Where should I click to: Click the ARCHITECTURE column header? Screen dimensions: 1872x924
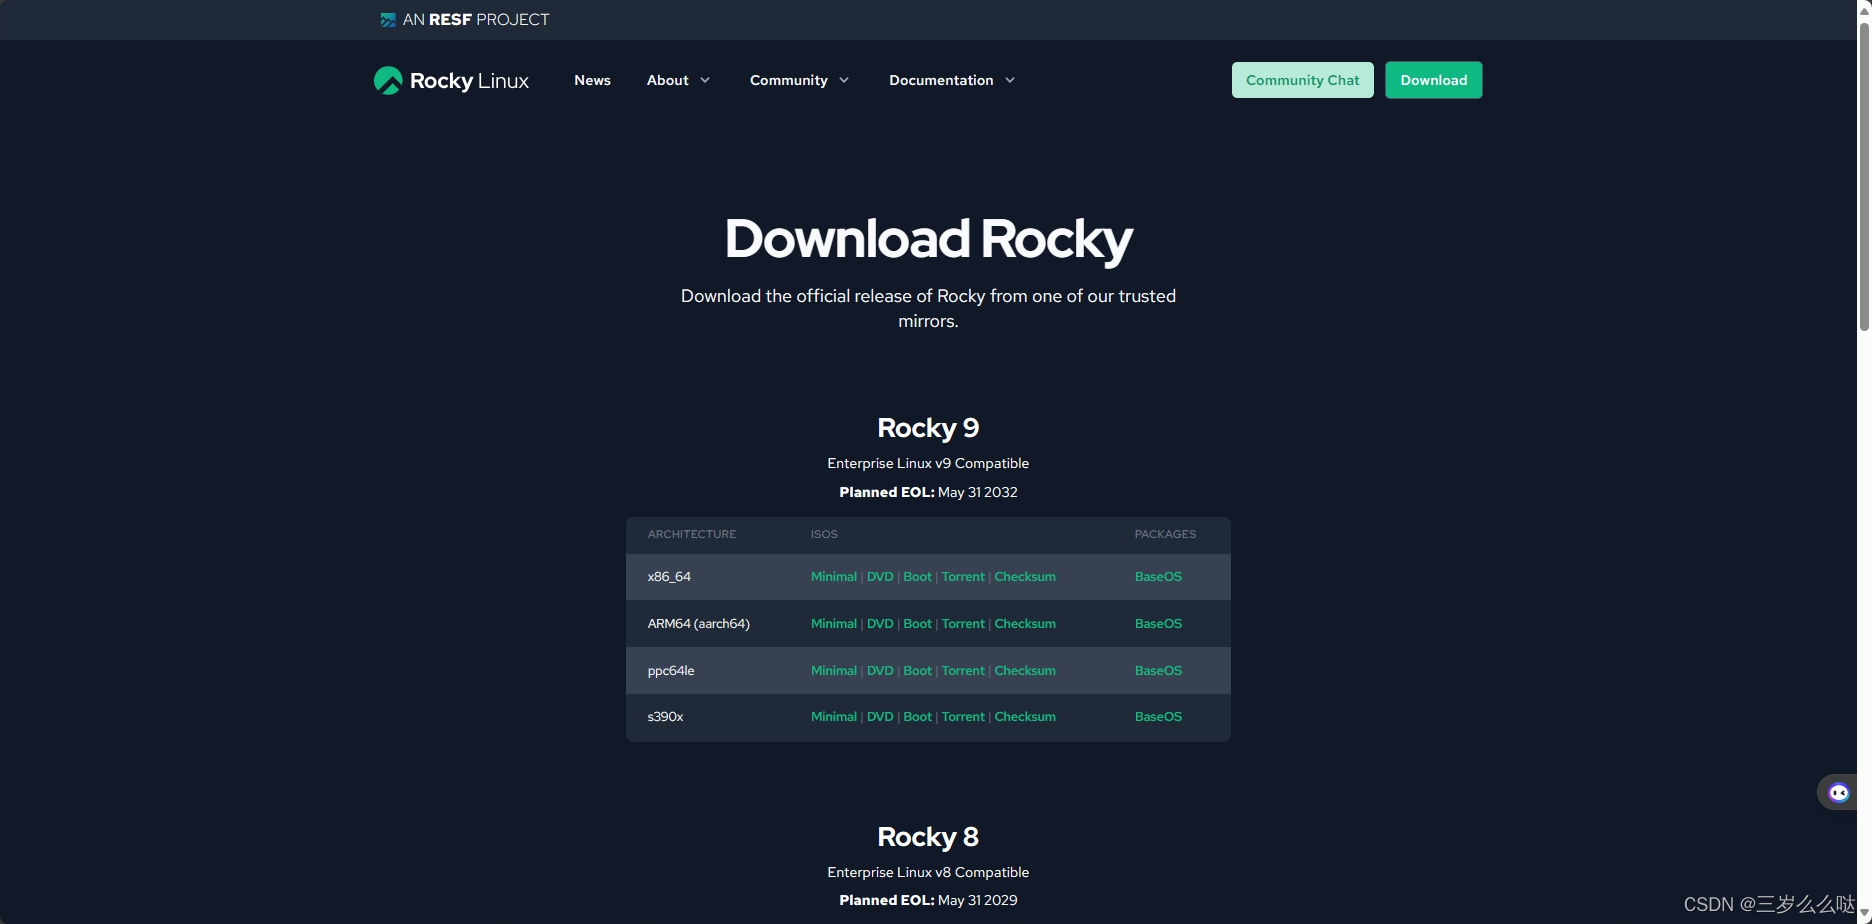pos(691,534)
